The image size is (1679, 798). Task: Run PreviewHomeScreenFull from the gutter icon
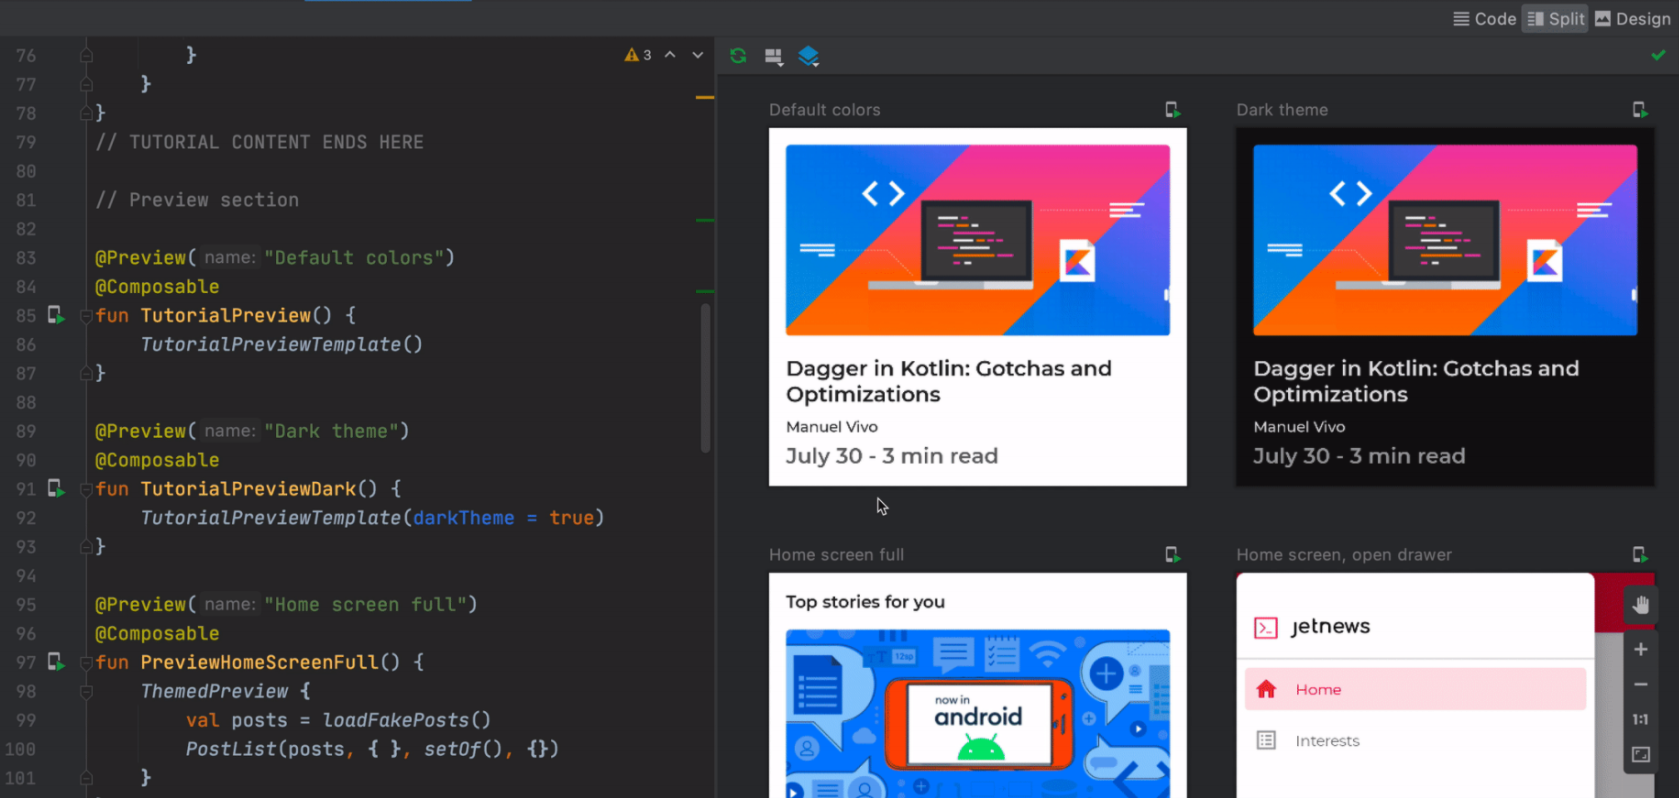(56, 662)
